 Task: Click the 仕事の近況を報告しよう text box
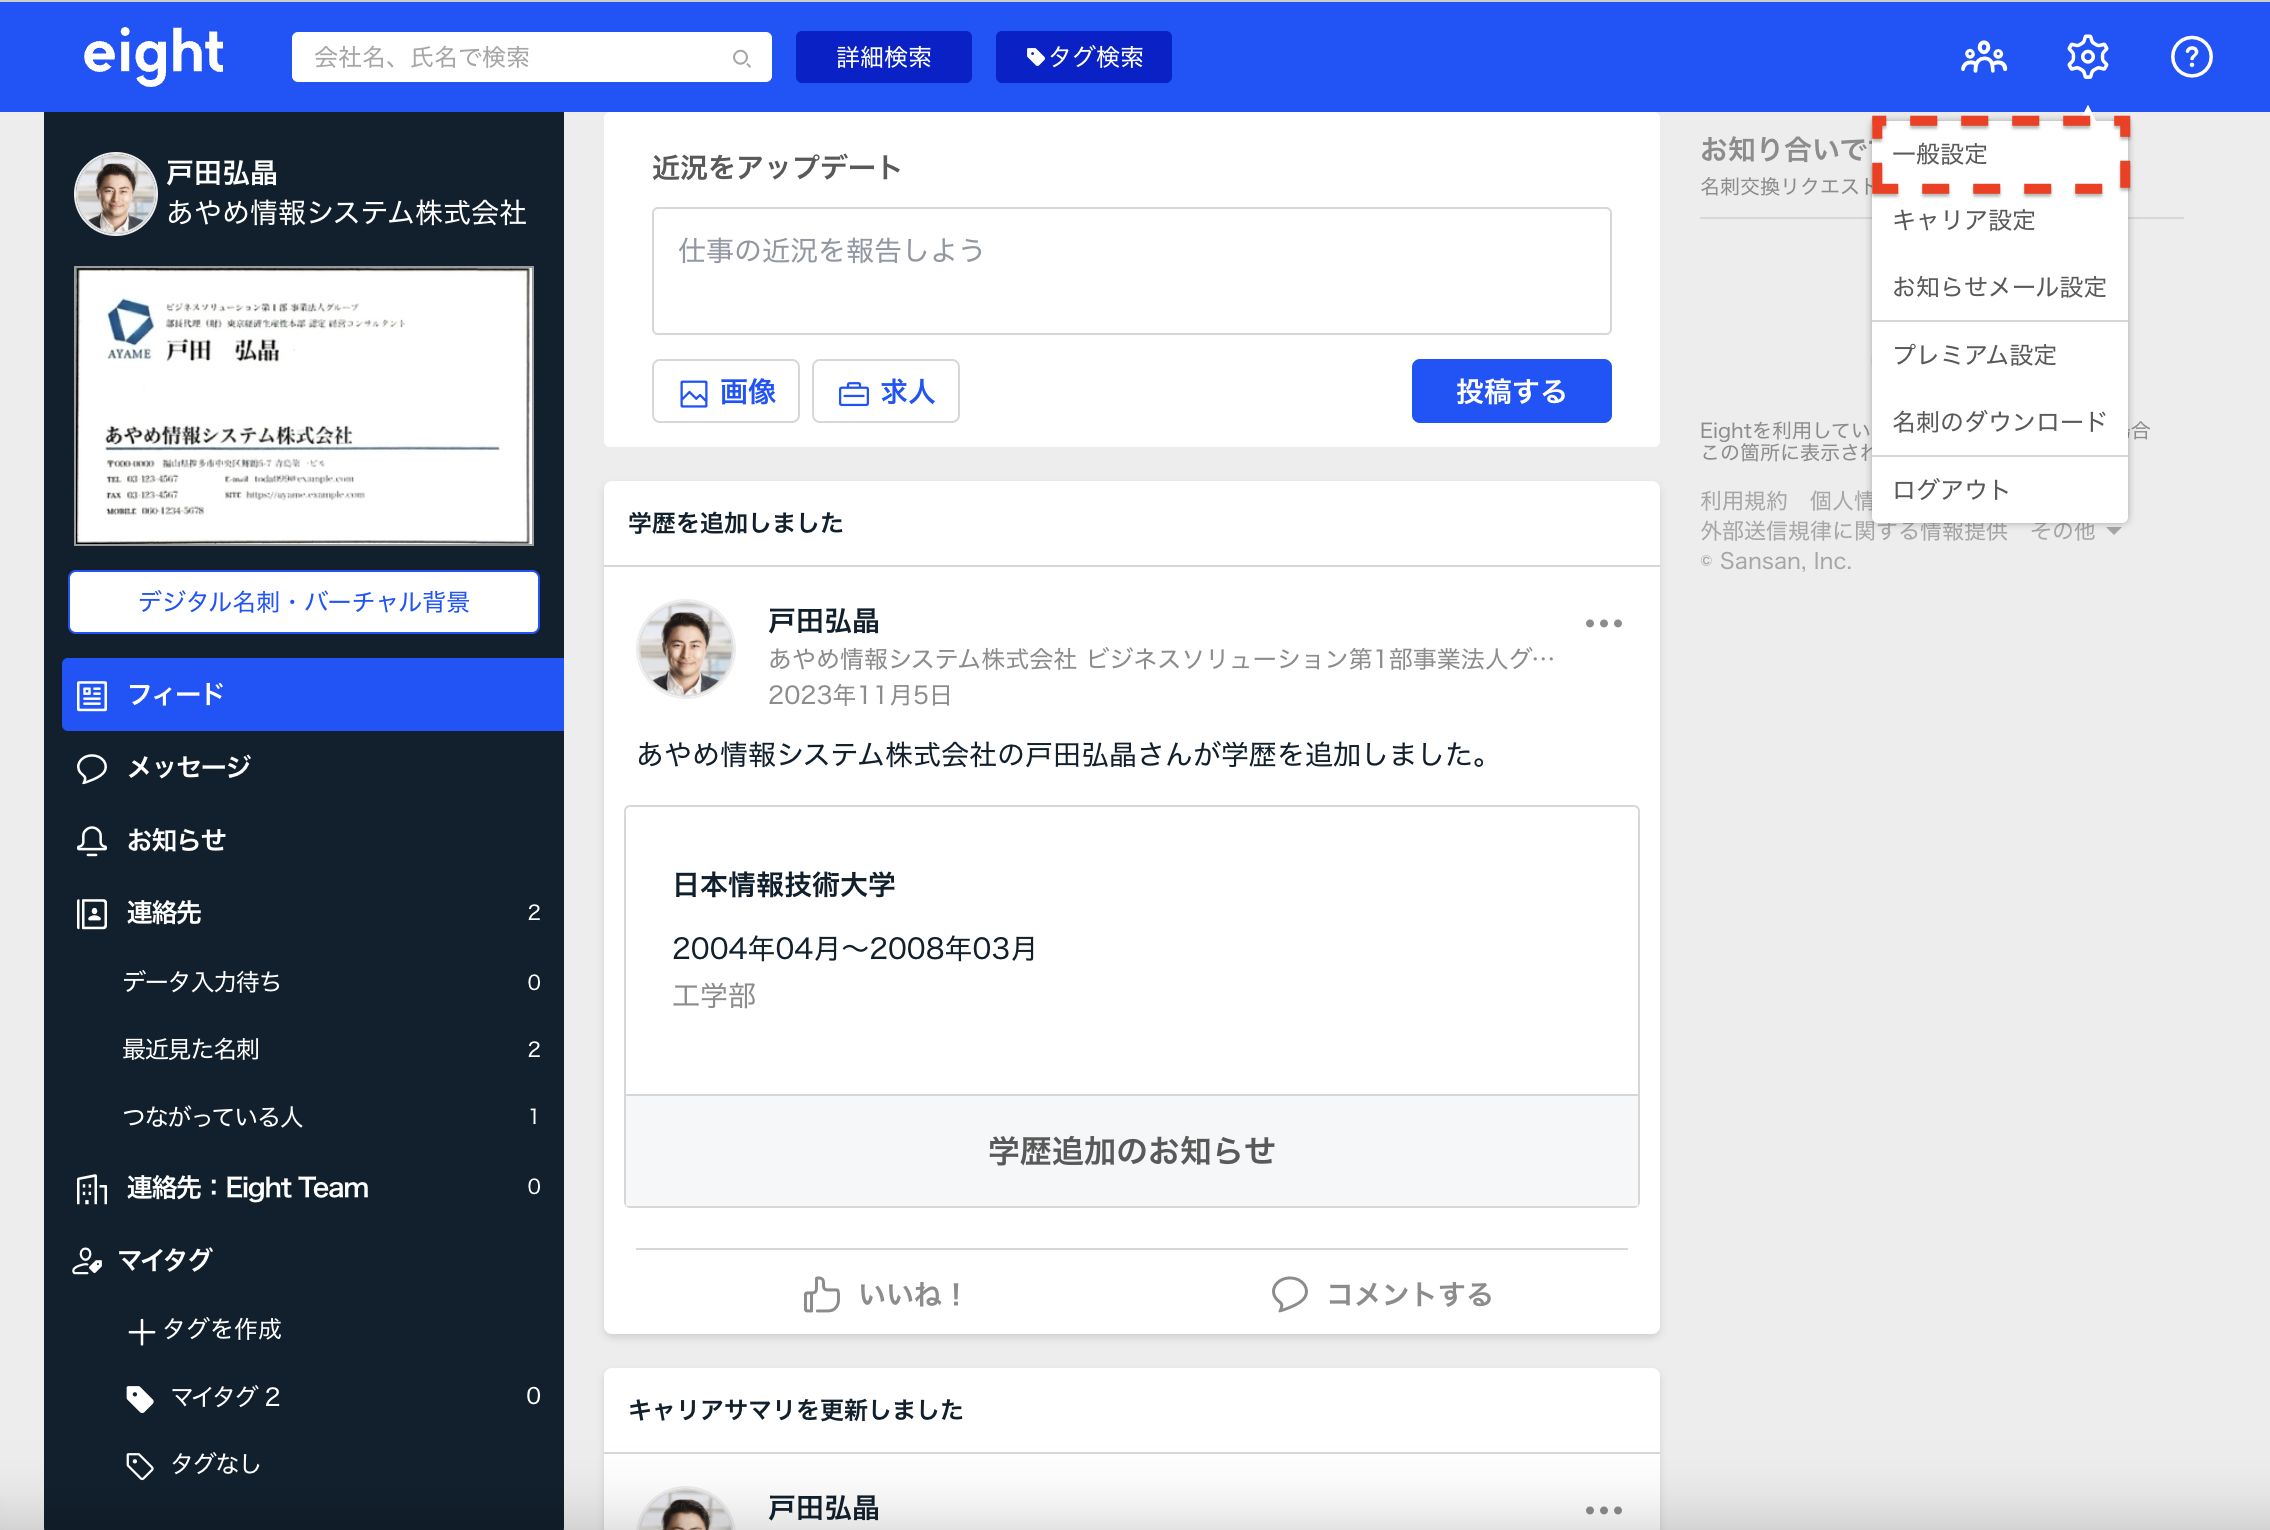pyautogui.click(x=1132, y=271)
